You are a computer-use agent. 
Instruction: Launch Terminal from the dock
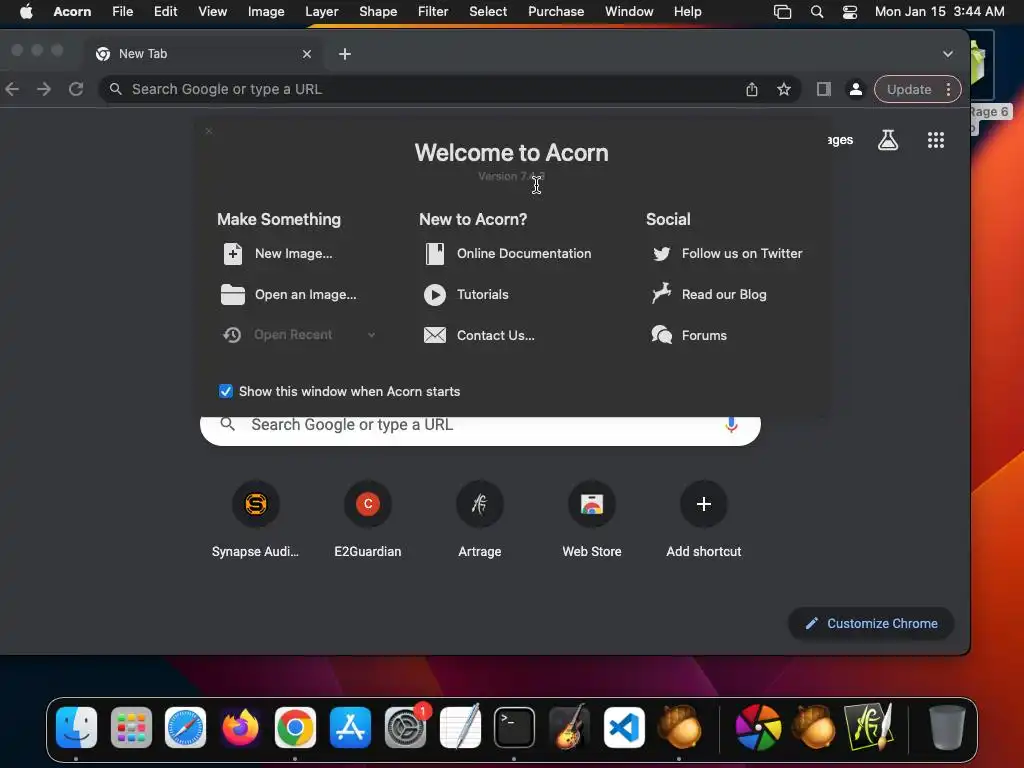[x=515, y=728]
